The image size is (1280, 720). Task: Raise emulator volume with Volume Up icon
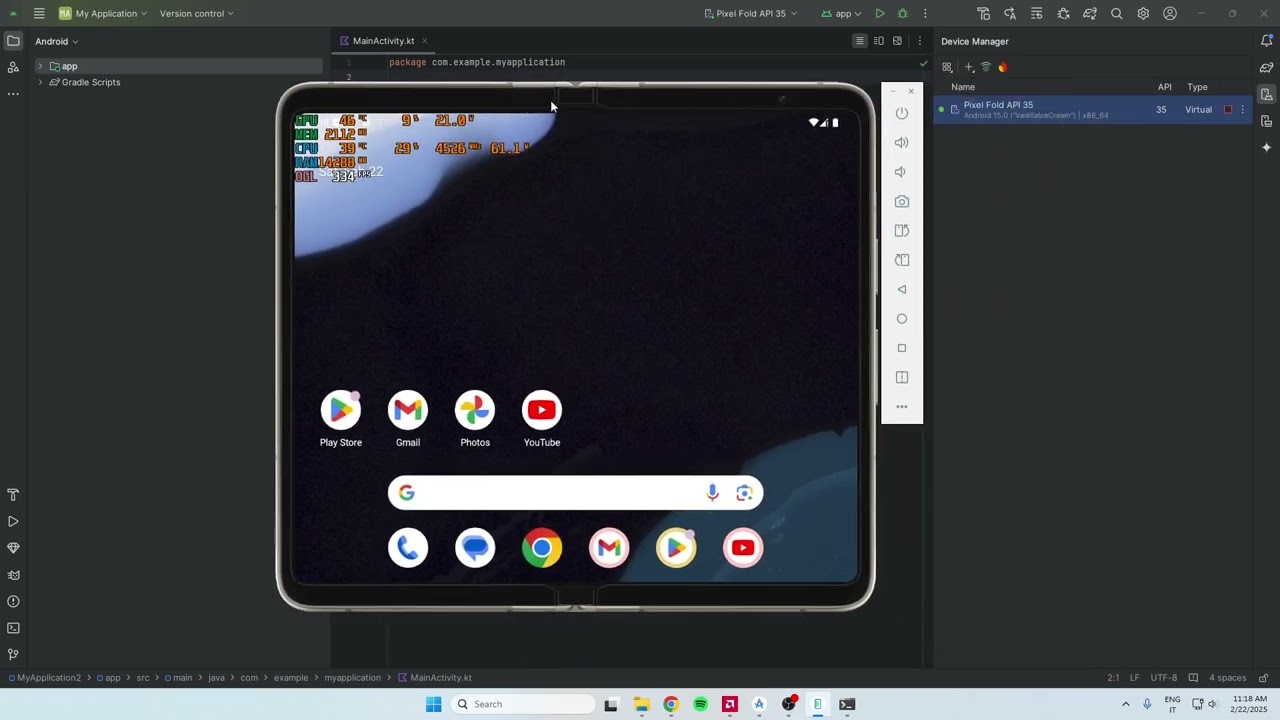[x=901, y=143]
